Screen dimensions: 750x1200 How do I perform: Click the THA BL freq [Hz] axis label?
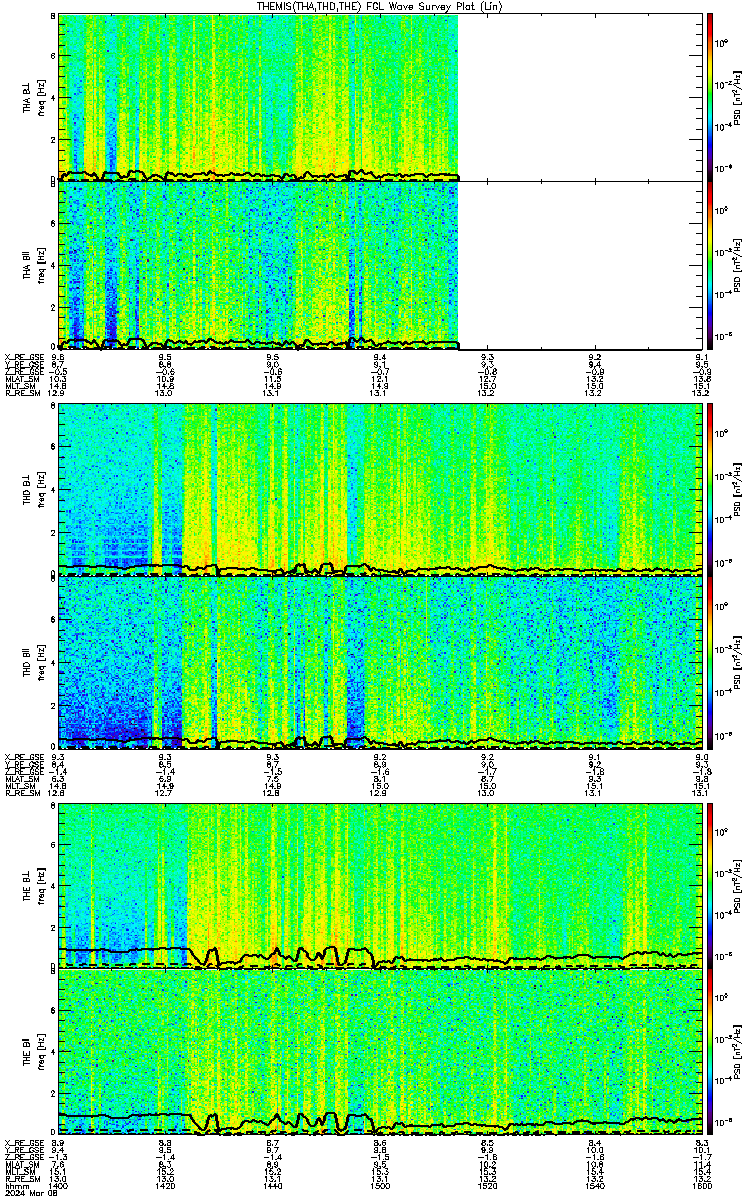tap(40, 97)
